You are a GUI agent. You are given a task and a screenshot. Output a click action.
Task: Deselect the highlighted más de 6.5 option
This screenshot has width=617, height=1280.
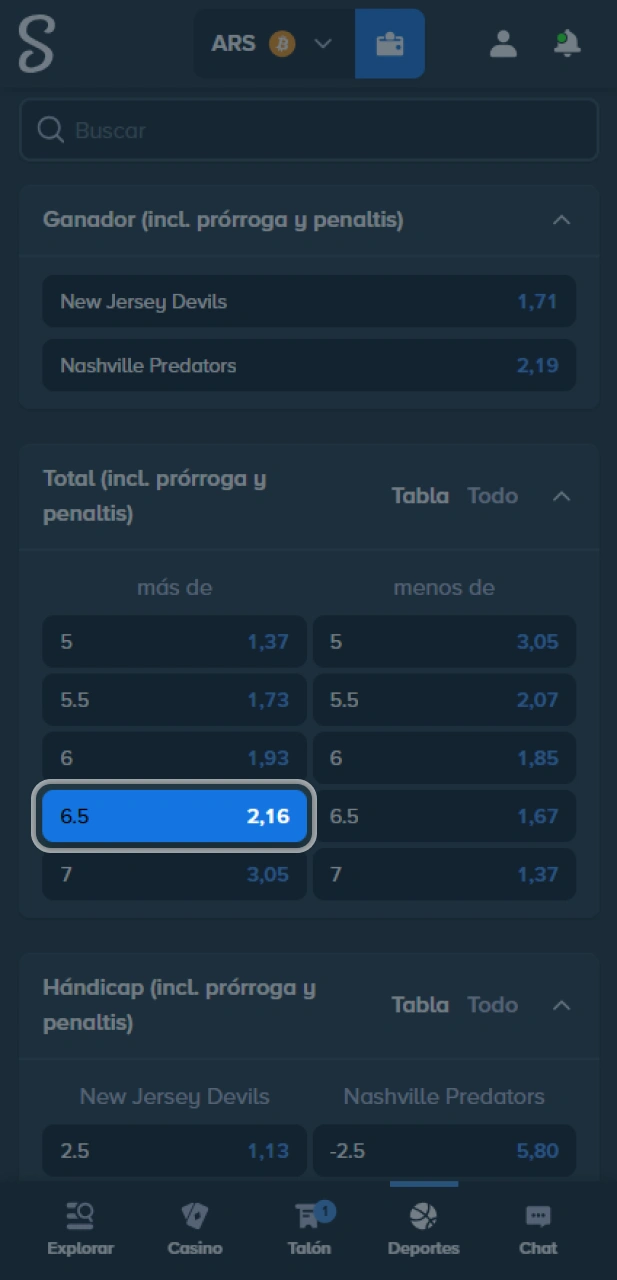click(174, 816)
